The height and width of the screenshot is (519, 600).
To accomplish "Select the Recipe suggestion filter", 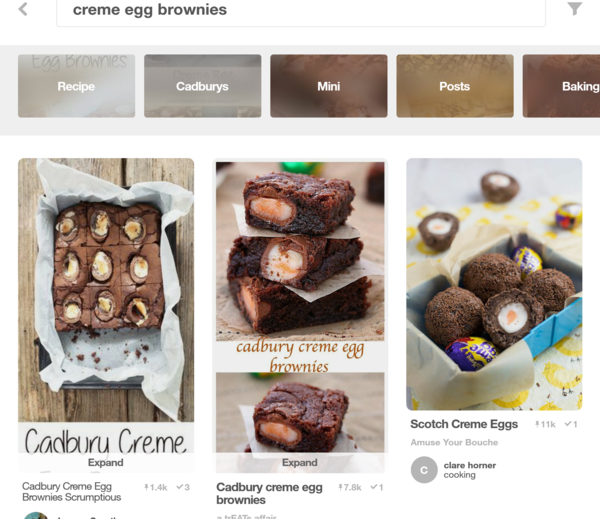I will click(x=77, y=86).
